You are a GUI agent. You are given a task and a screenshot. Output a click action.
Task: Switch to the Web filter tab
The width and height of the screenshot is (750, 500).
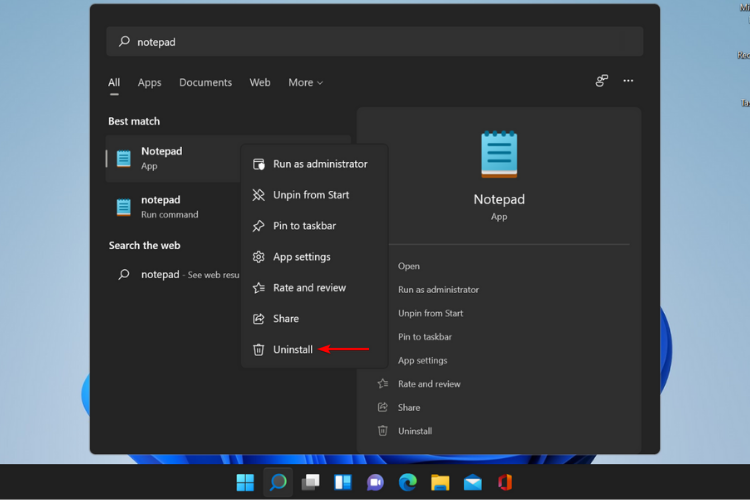(x=260, y=83)
